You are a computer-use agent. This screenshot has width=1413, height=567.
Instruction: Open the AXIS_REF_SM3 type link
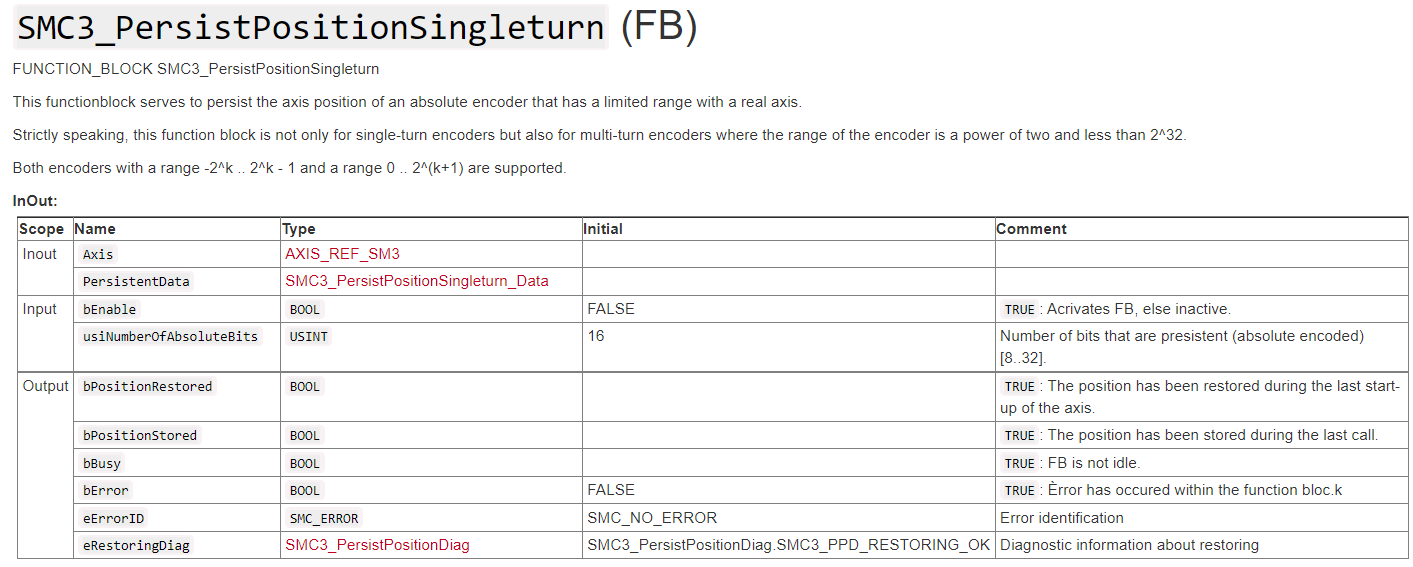[x=342, y=254]
